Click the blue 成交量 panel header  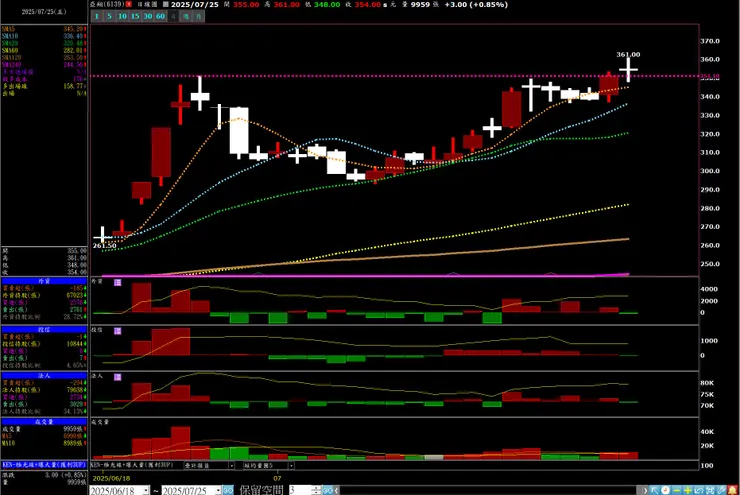44,422
